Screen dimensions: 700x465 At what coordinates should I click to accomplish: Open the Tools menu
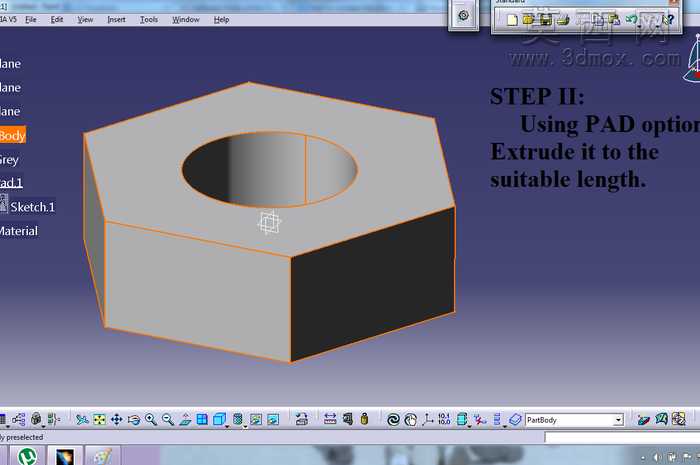[x=149, y=20]
